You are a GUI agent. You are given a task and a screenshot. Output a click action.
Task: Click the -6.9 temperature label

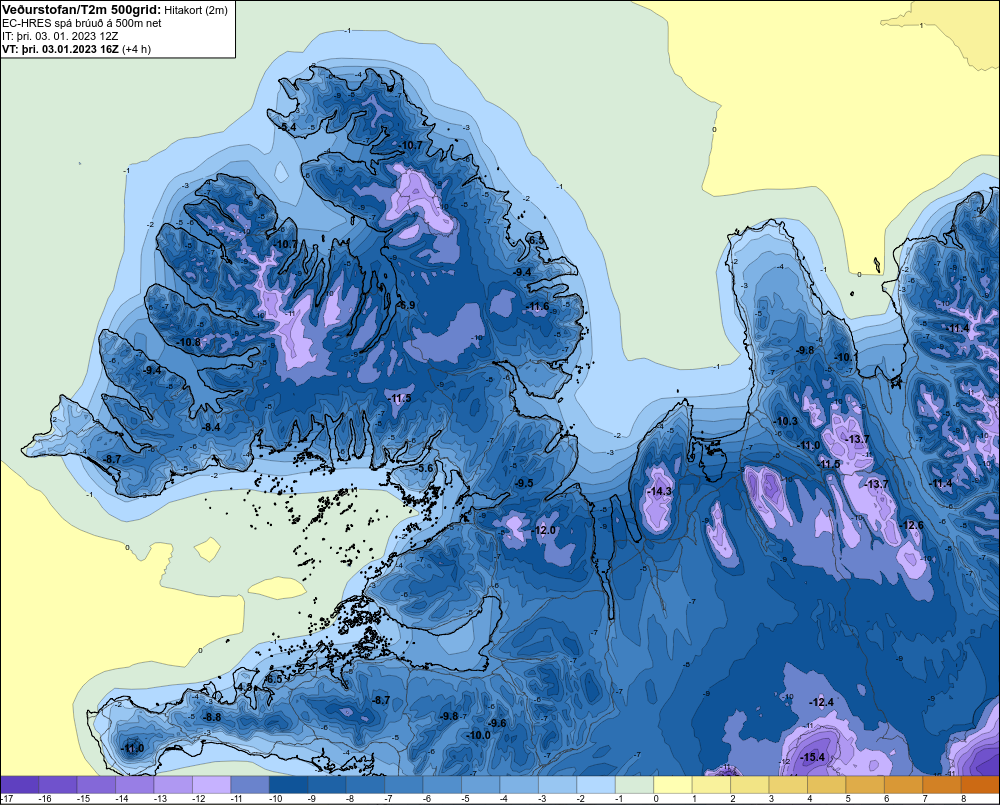click(406, 306)
